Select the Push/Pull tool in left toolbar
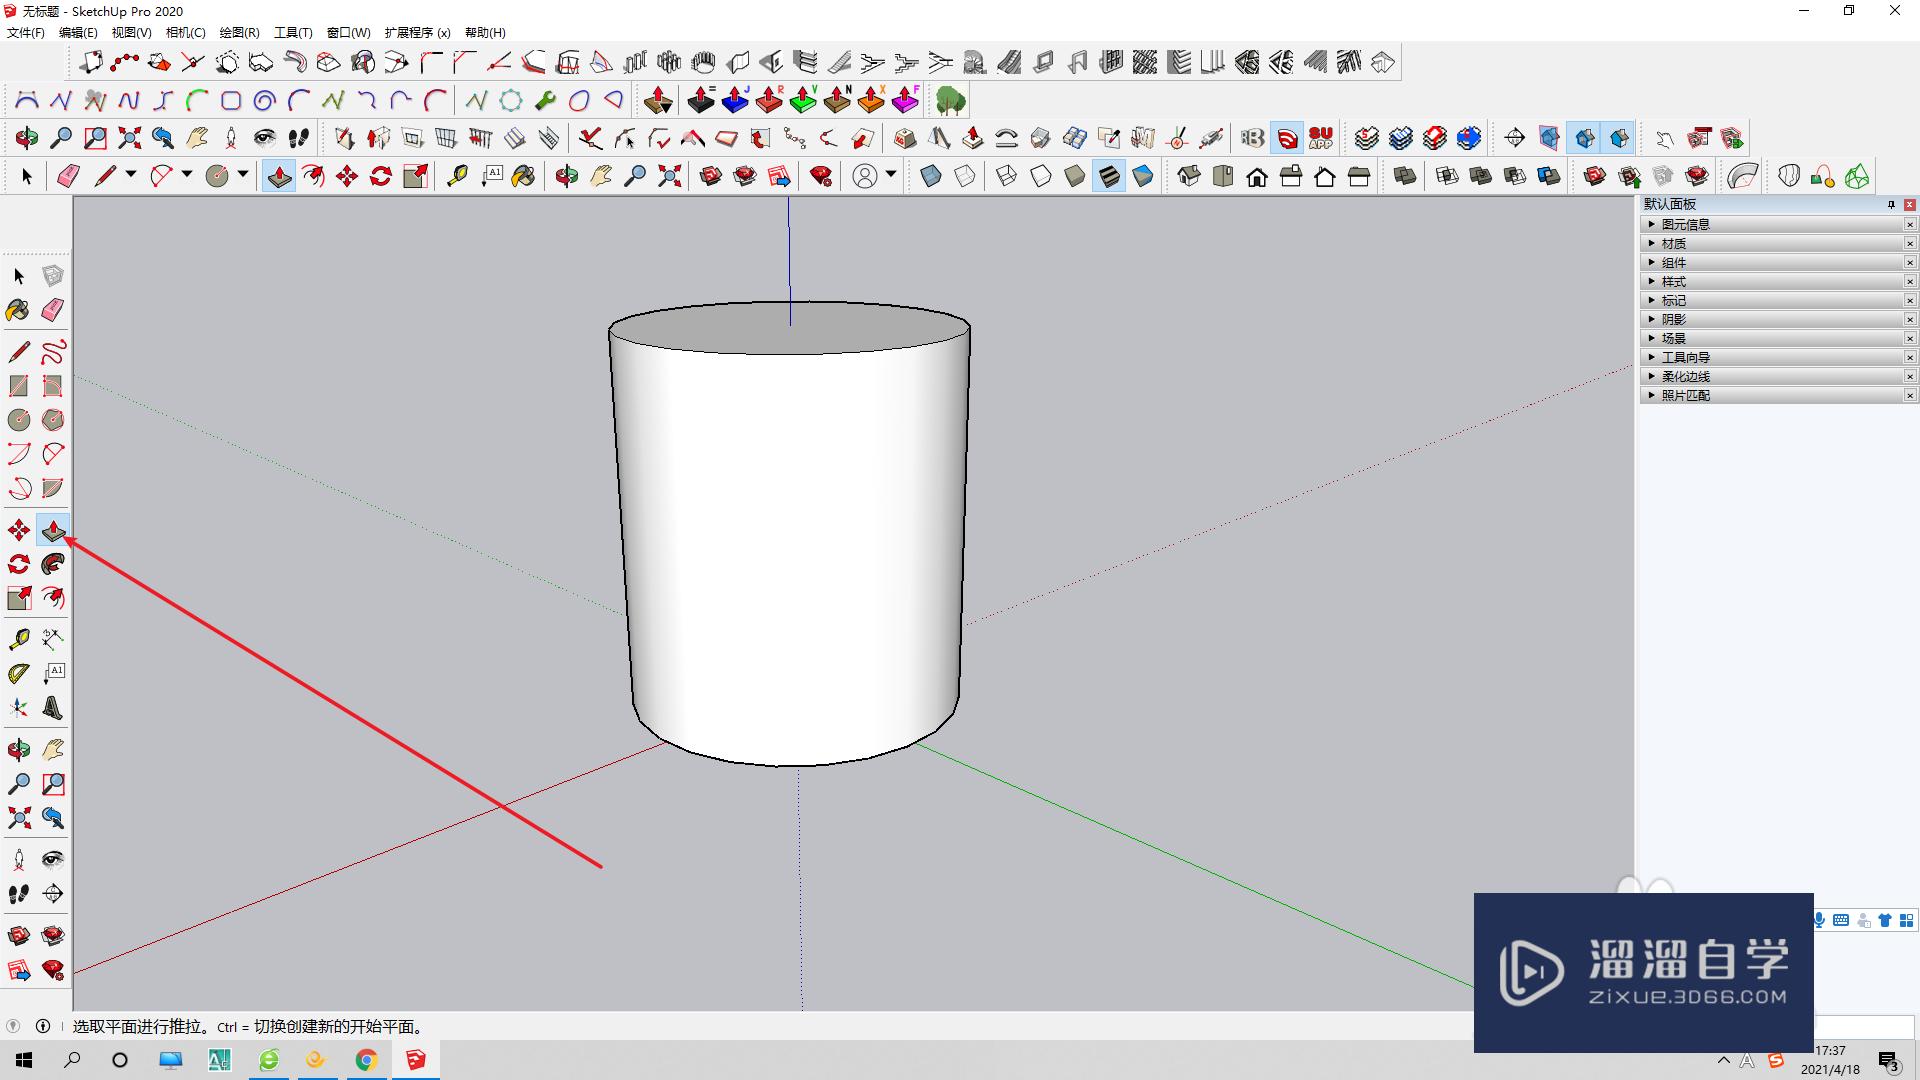1920x1080 pixels. (x=53, y=530)
